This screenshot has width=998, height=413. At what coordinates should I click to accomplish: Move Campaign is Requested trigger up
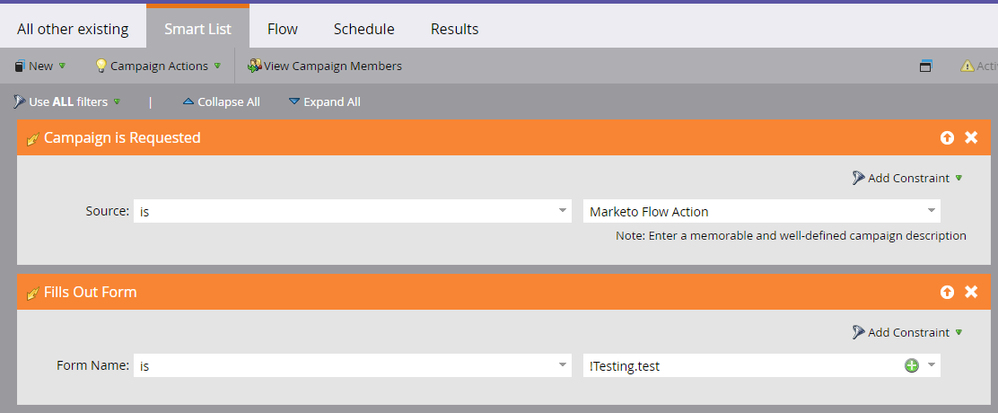[947, 138]
